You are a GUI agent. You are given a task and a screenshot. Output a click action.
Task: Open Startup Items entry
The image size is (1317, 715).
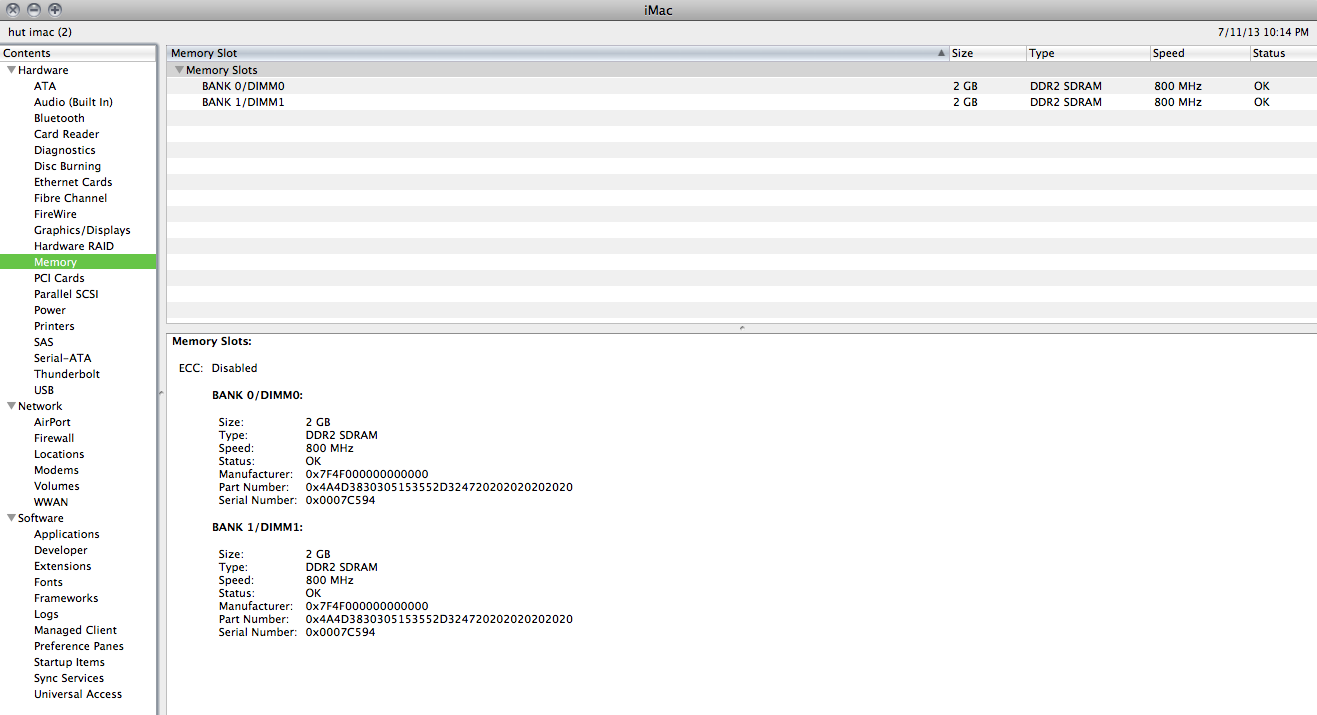pyautogui.click(x=69, y=662)
